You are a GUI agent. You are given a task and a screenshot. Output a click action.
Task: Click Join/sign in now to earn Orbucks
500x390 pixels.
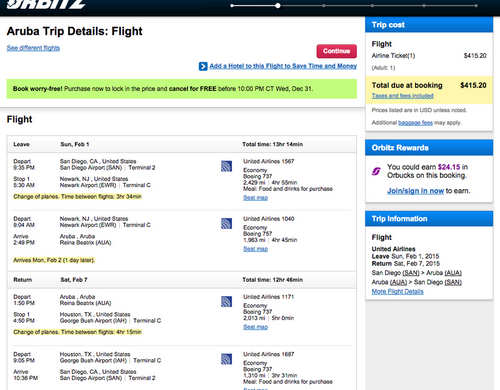415,191
